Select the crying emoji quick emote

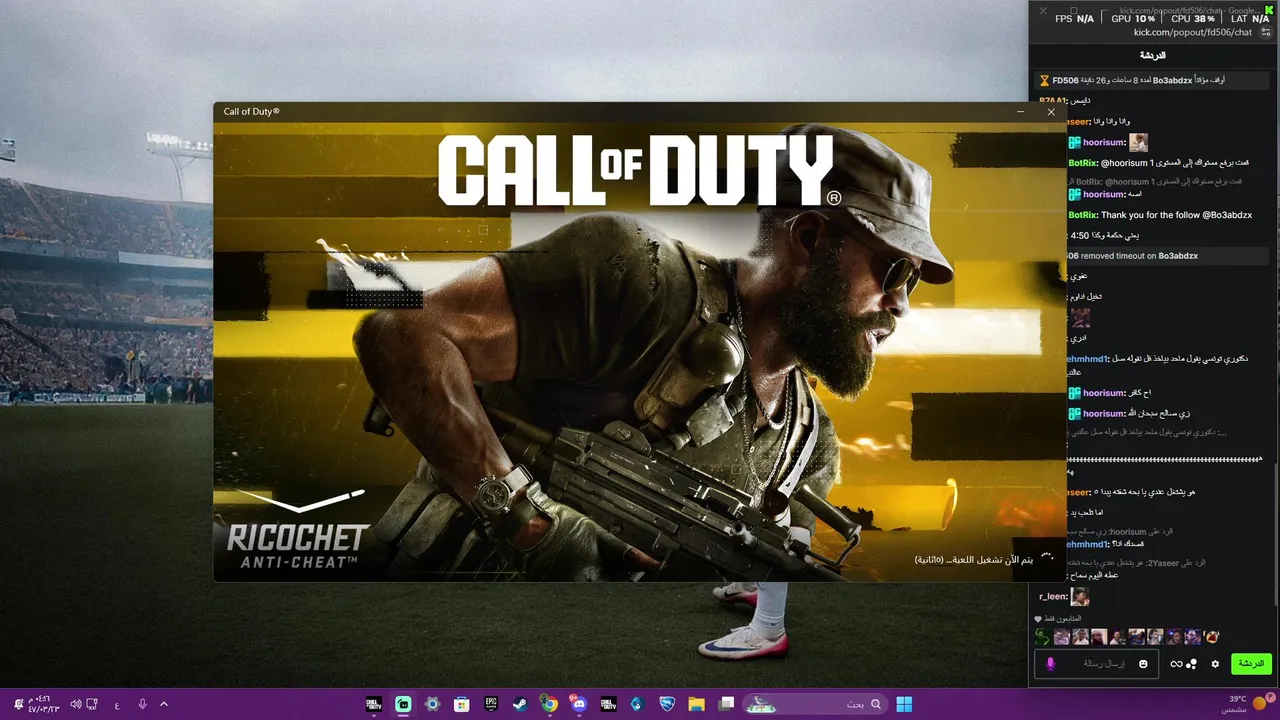point(1211,637)
